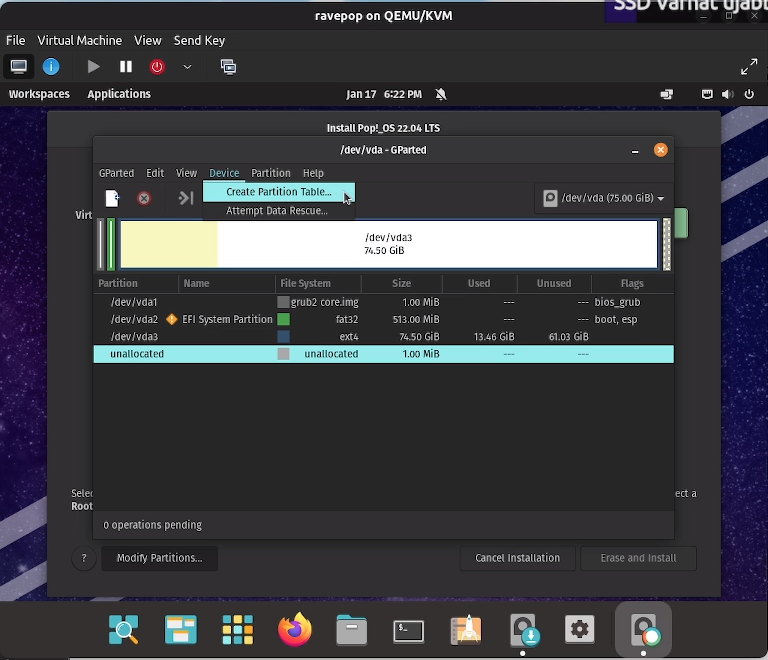Click the green fat32 color swatch
Screen dimensions: 768x660
click(283, 319)
